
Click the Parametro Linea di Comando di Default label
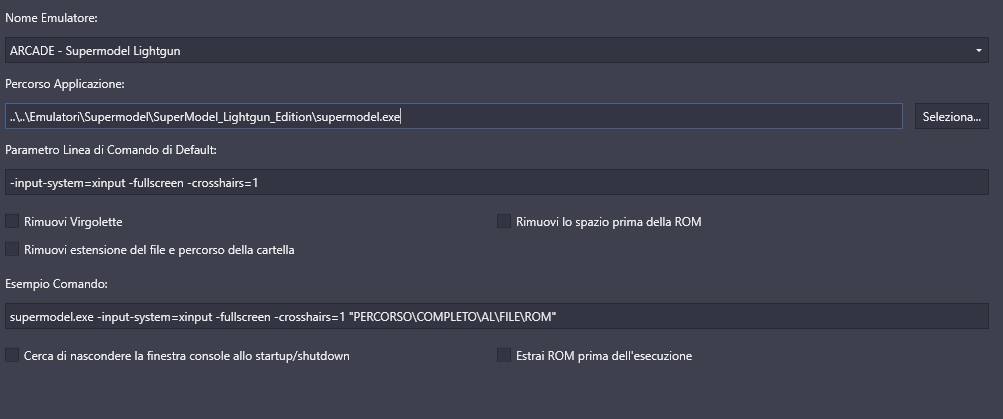[111, 150]
